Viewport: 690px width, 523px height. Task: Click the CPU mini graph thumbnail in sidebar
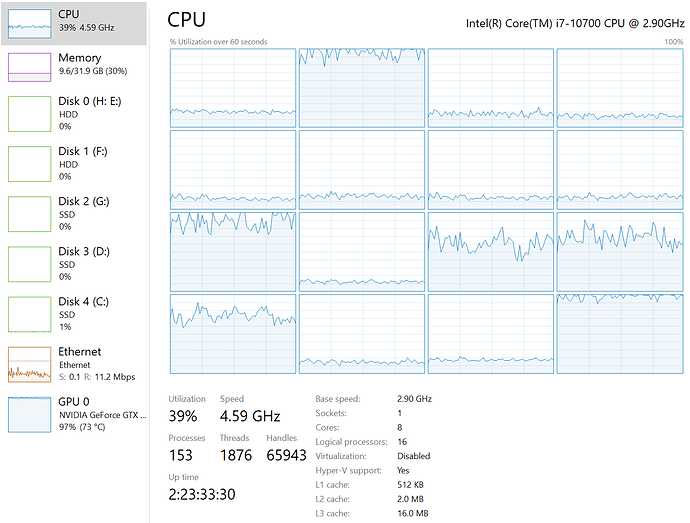pyautogui.click(x=29, y=22)
